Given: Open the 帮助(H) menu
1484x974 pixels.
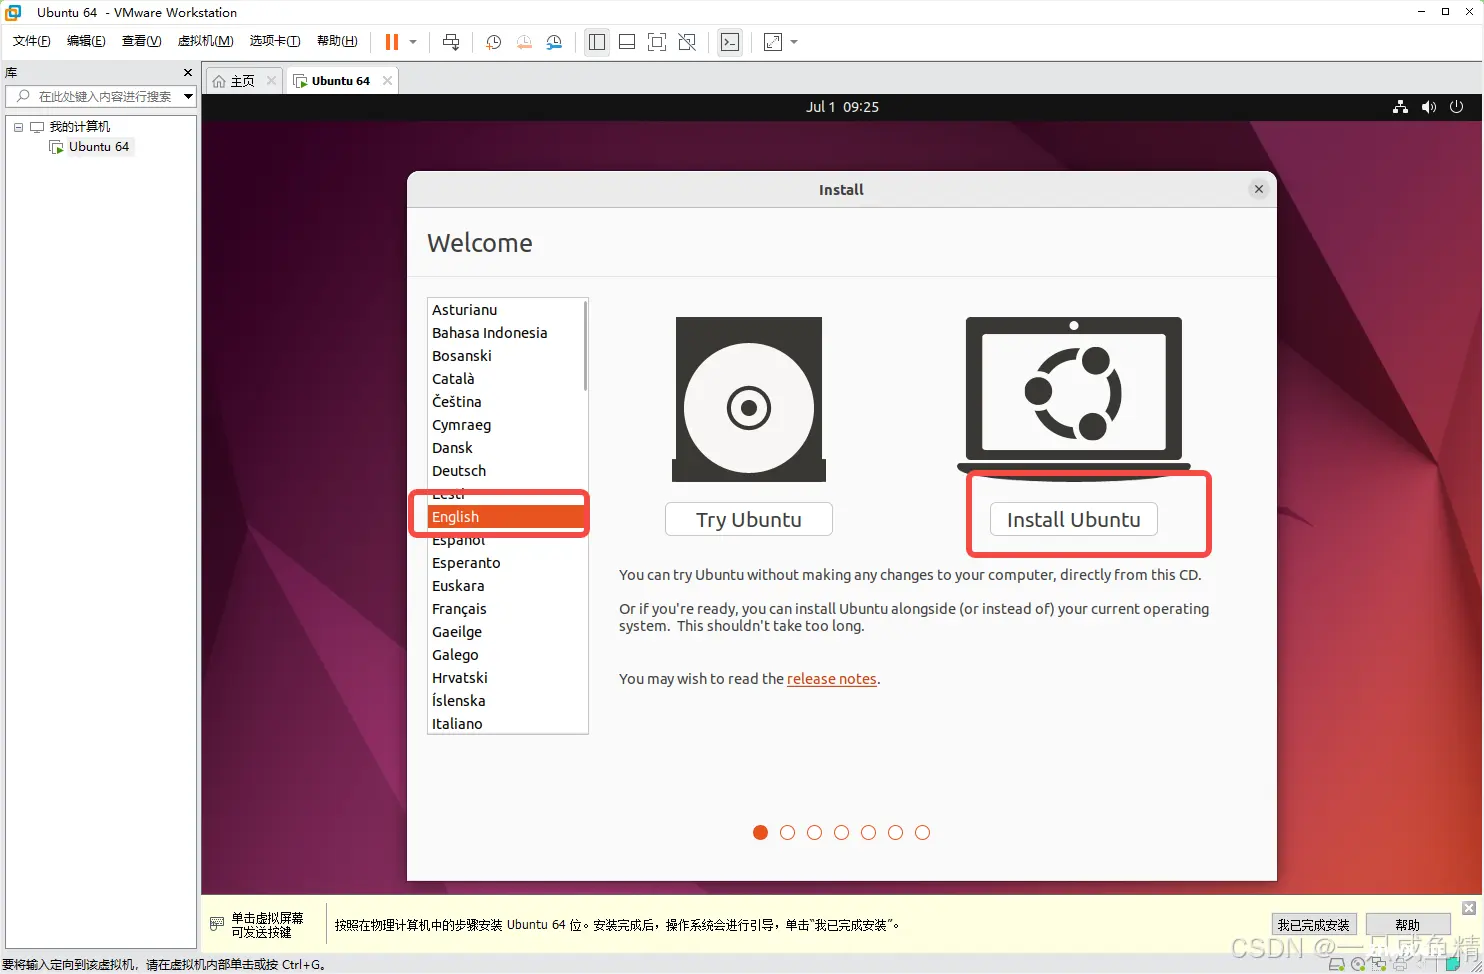Looking at the screenshot, I should tap(337, 41).
